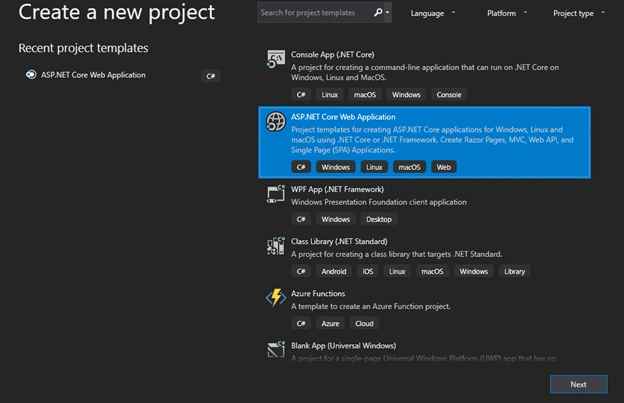624x403 pixels.
Task: Click Windows tag under WPF App
Action: (x=335, y=219)
